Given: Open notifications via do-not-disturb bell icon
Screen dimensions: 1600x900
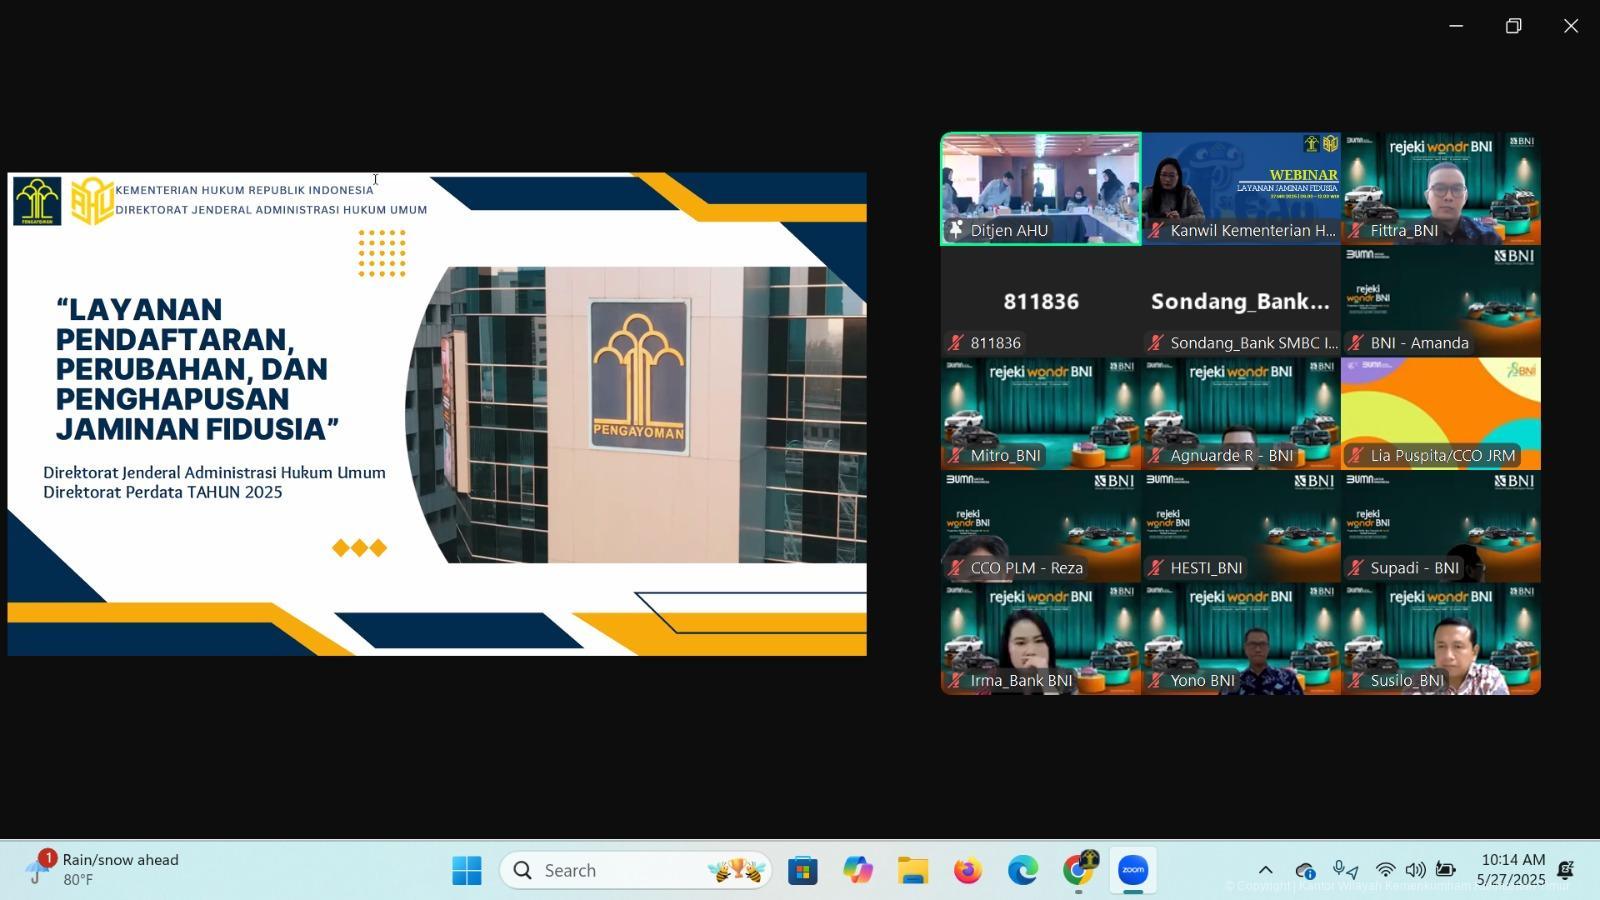Looking at the screenshot, I should (1566, 870).
